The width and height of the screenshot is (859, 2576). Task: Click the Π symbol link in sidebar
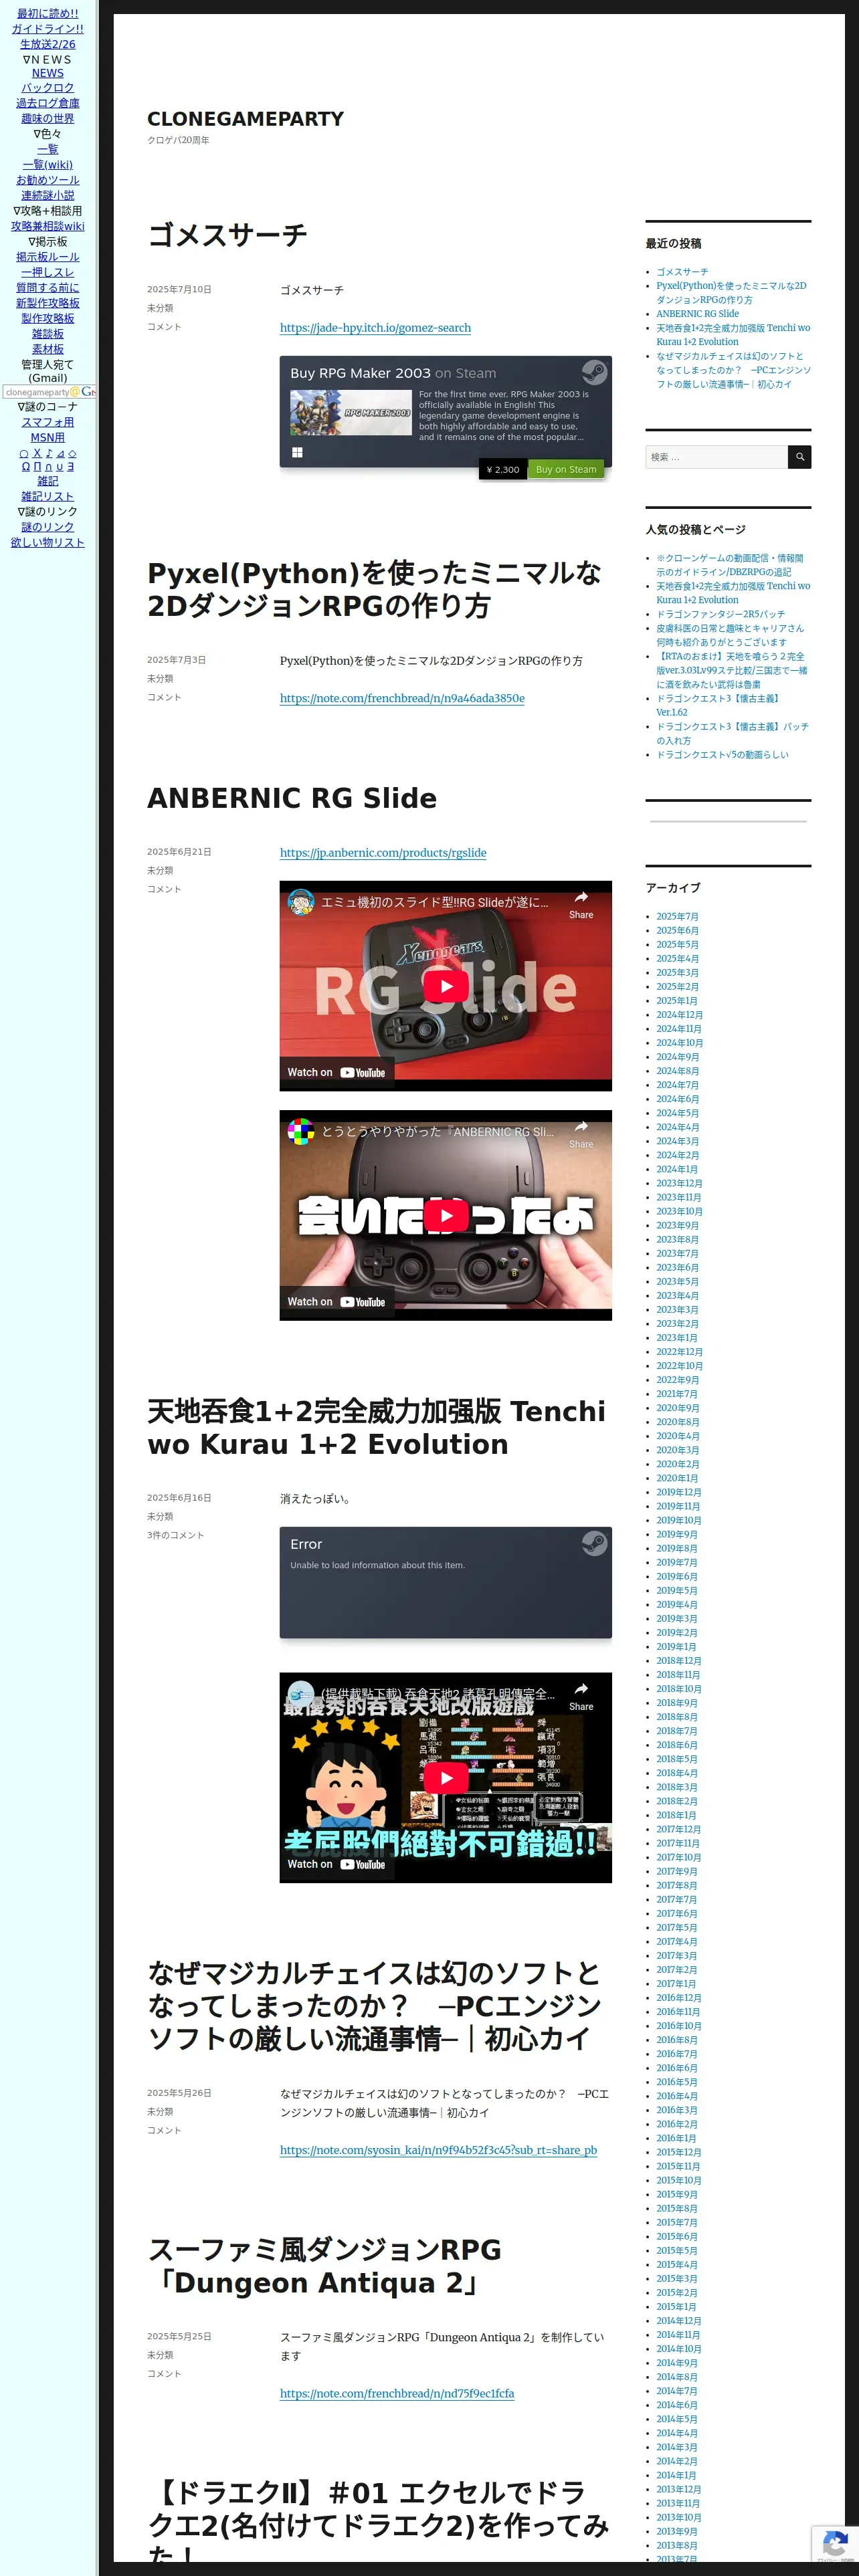(37, 467)
